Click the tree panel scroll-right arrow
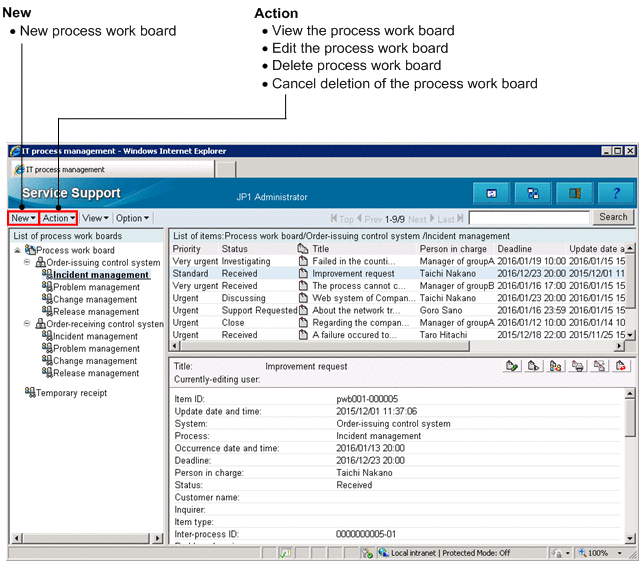Viewport: 643px width, 565px height. pos(158,538)
